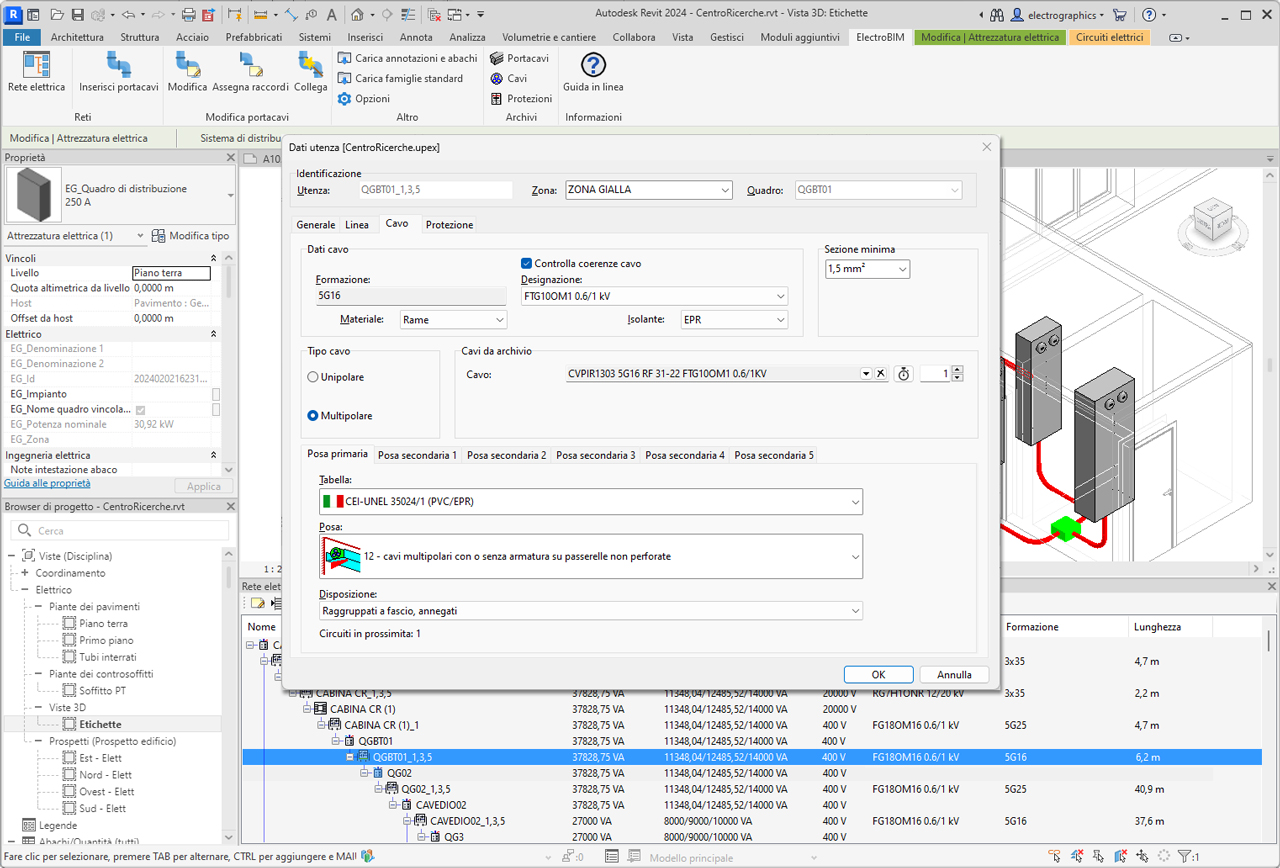1280x868 pixels.
Task: Select the Unipolare radio button
Action: coord(313,377)
